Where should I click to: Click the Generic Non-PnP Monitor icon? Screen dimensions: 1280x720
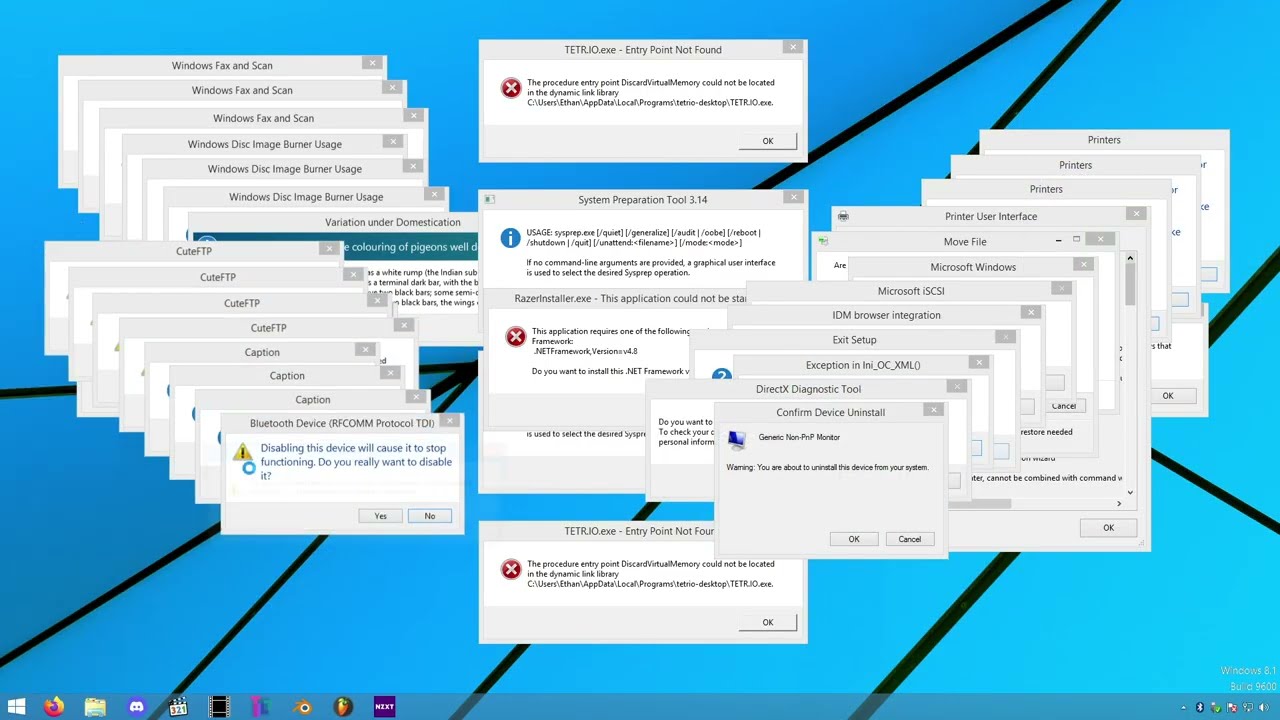pos(737,439)
